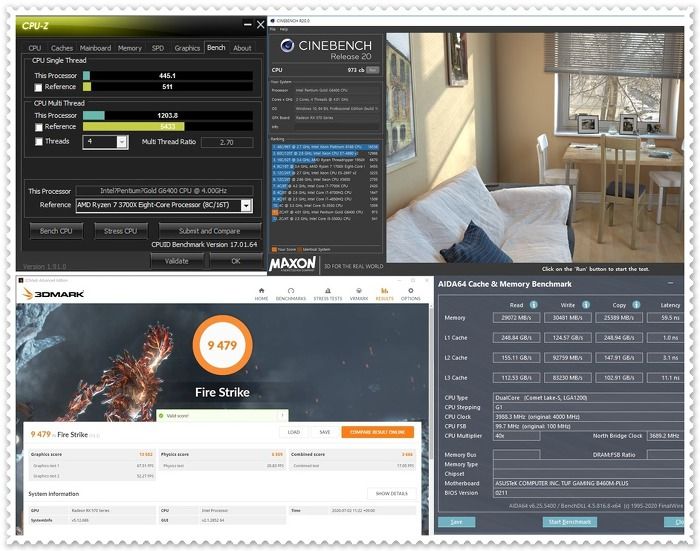
Task: Go to Home in 3DMark
Action: (x=262, y=294)
